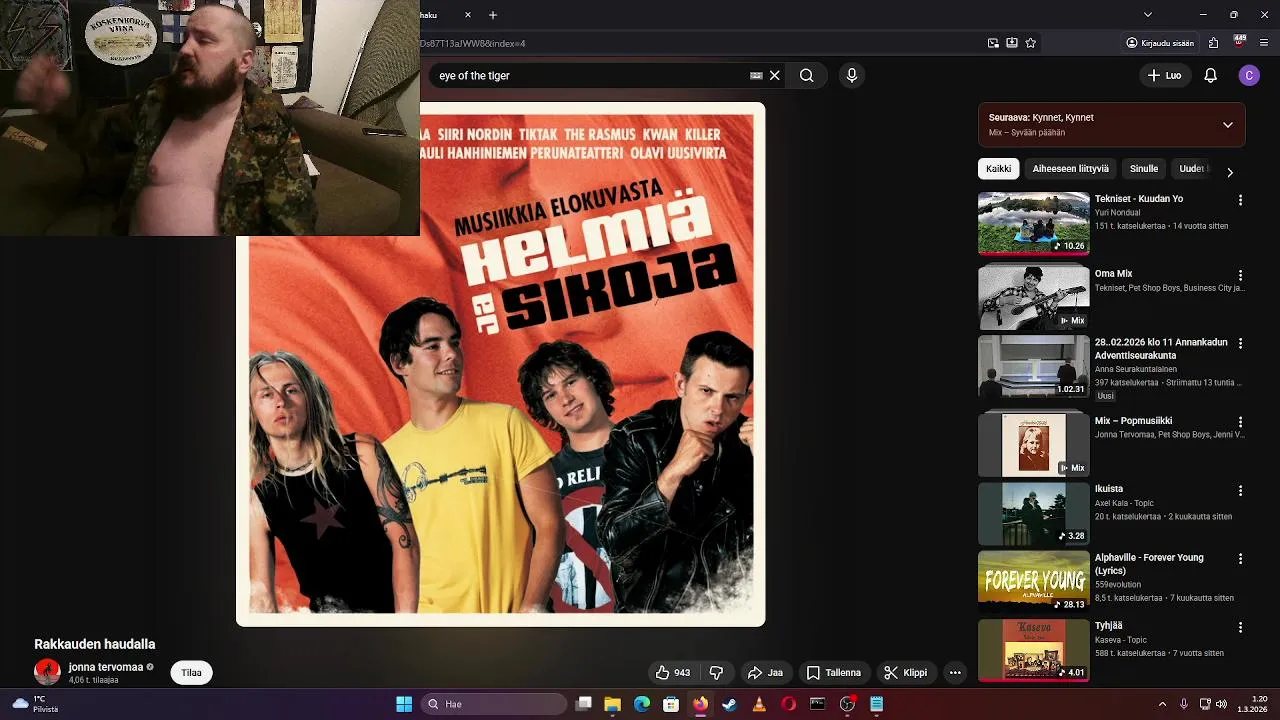Screen dimensions: 1280x720
Task: Click the YouTube search magnifier button
Action: 806,75
